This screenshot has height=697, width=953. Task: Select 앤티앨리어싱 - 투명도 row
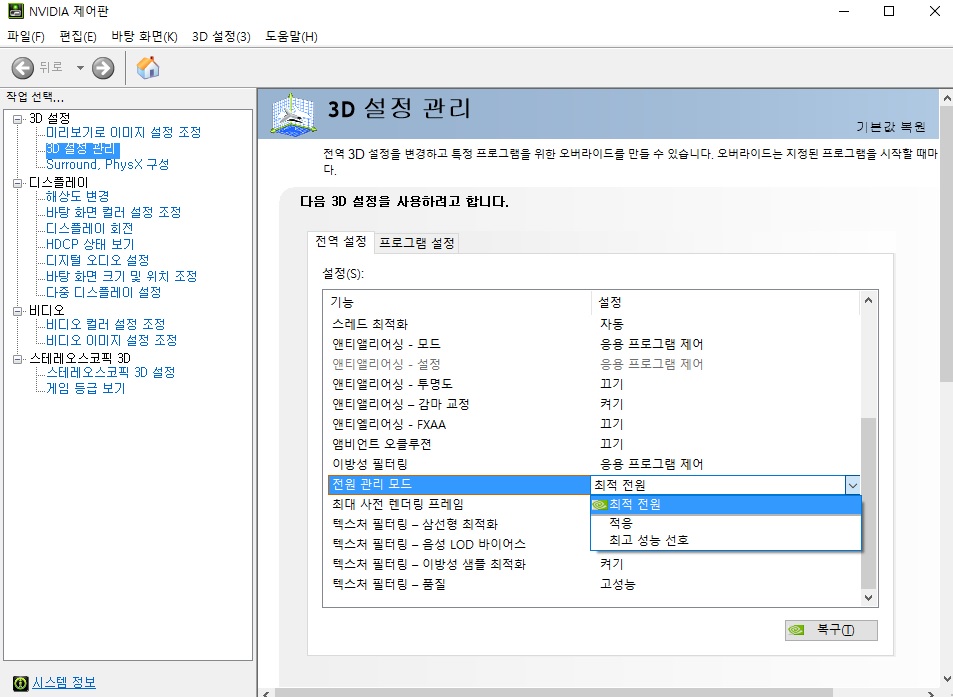pos(593,384)
